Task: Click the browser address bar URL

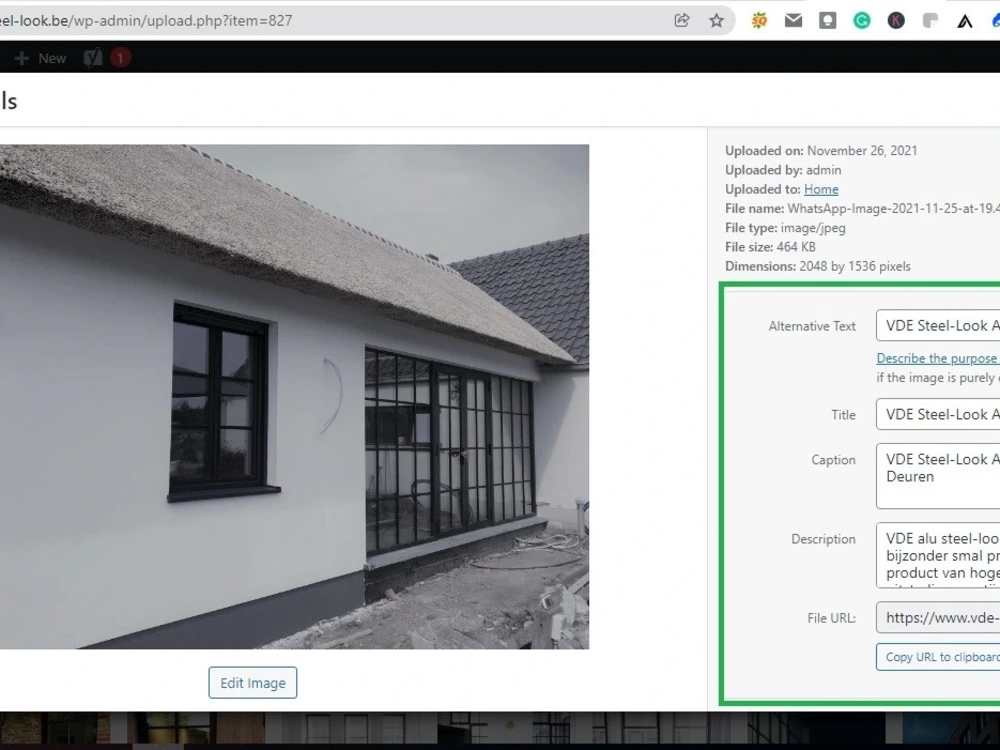Action: click(146, 20)
